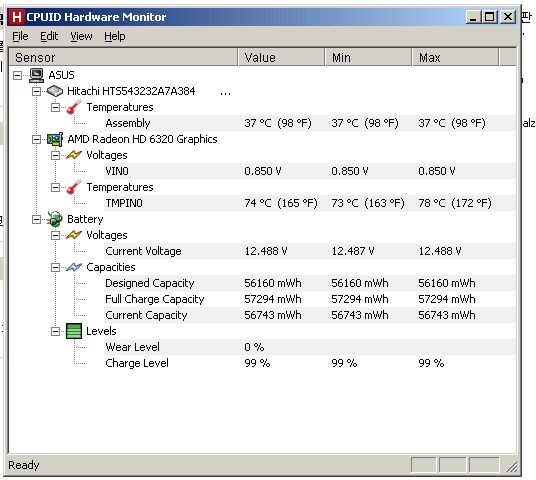The image size is (536, 480).
Task: Click the Min column header
Action: point(368,57)
